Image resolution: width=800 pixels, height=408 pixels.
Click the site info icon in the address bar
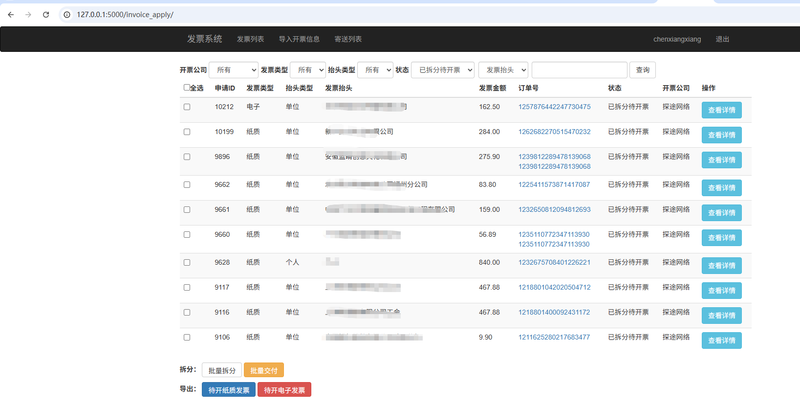tap(66, 15)
